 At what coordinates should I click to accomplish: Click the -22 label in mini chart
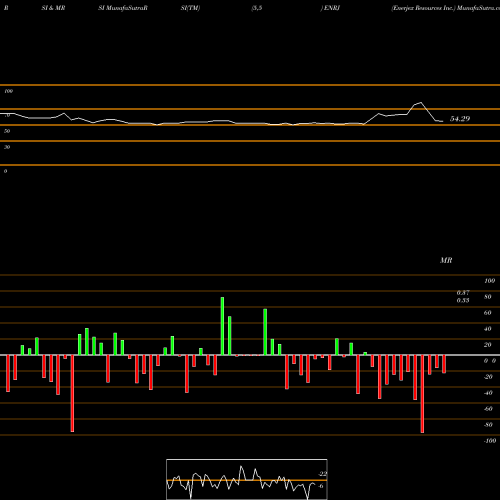(x=322, y=474)
